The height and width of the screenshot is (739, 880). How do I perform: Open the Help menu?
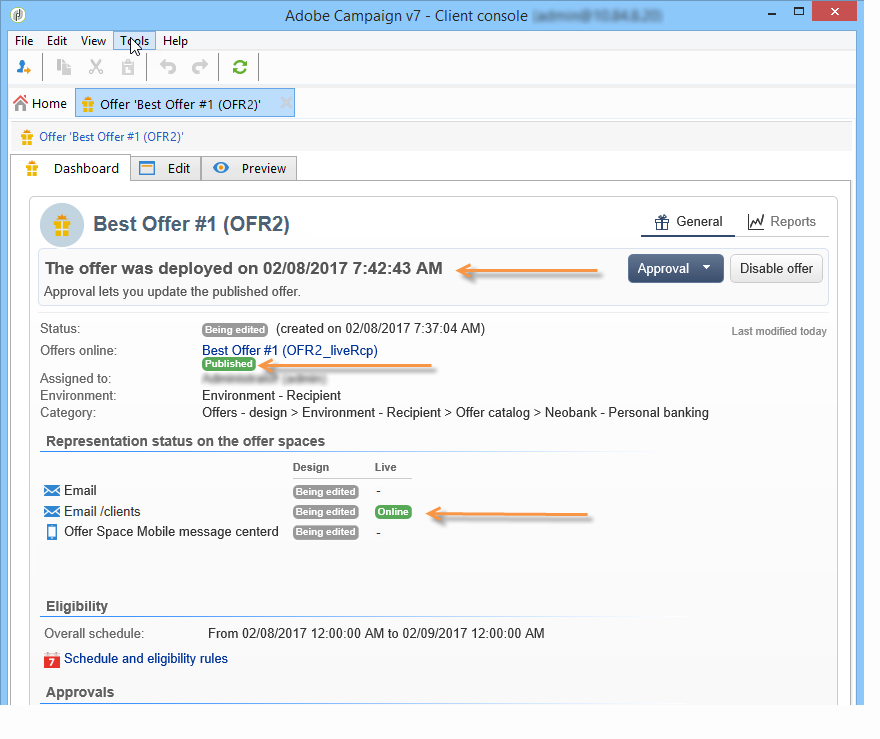point(175,41)
